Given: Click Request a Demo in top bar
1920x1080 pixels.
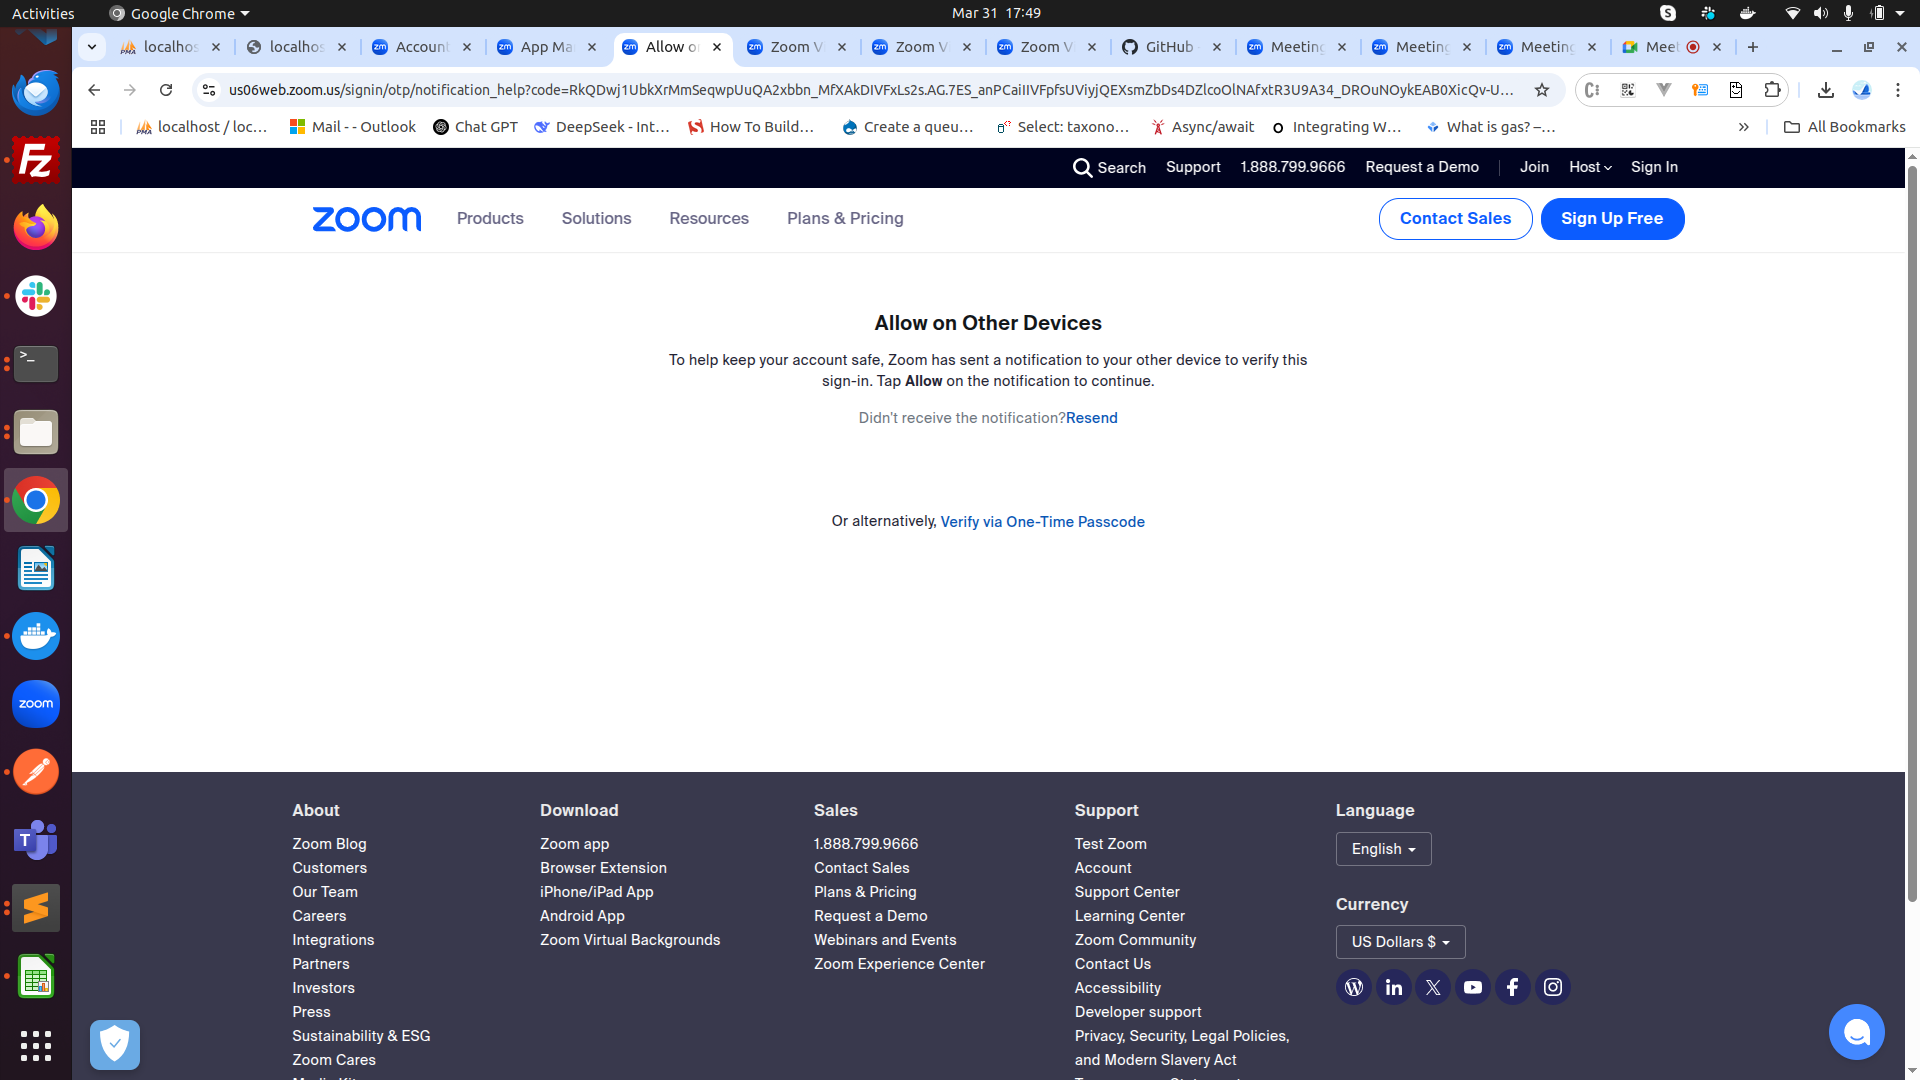Looking at the screenshot, I should [x=1422, y=167].
